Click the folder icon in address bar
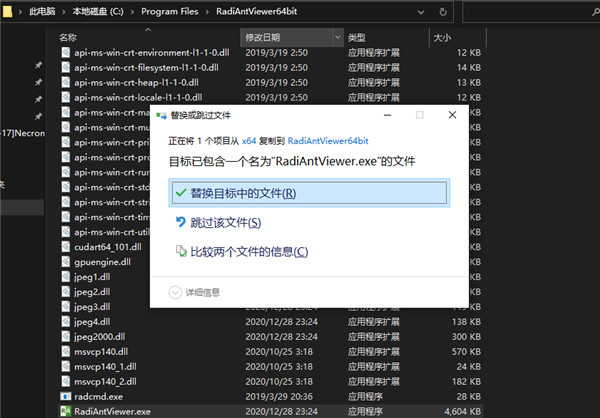 click(7, 11)
